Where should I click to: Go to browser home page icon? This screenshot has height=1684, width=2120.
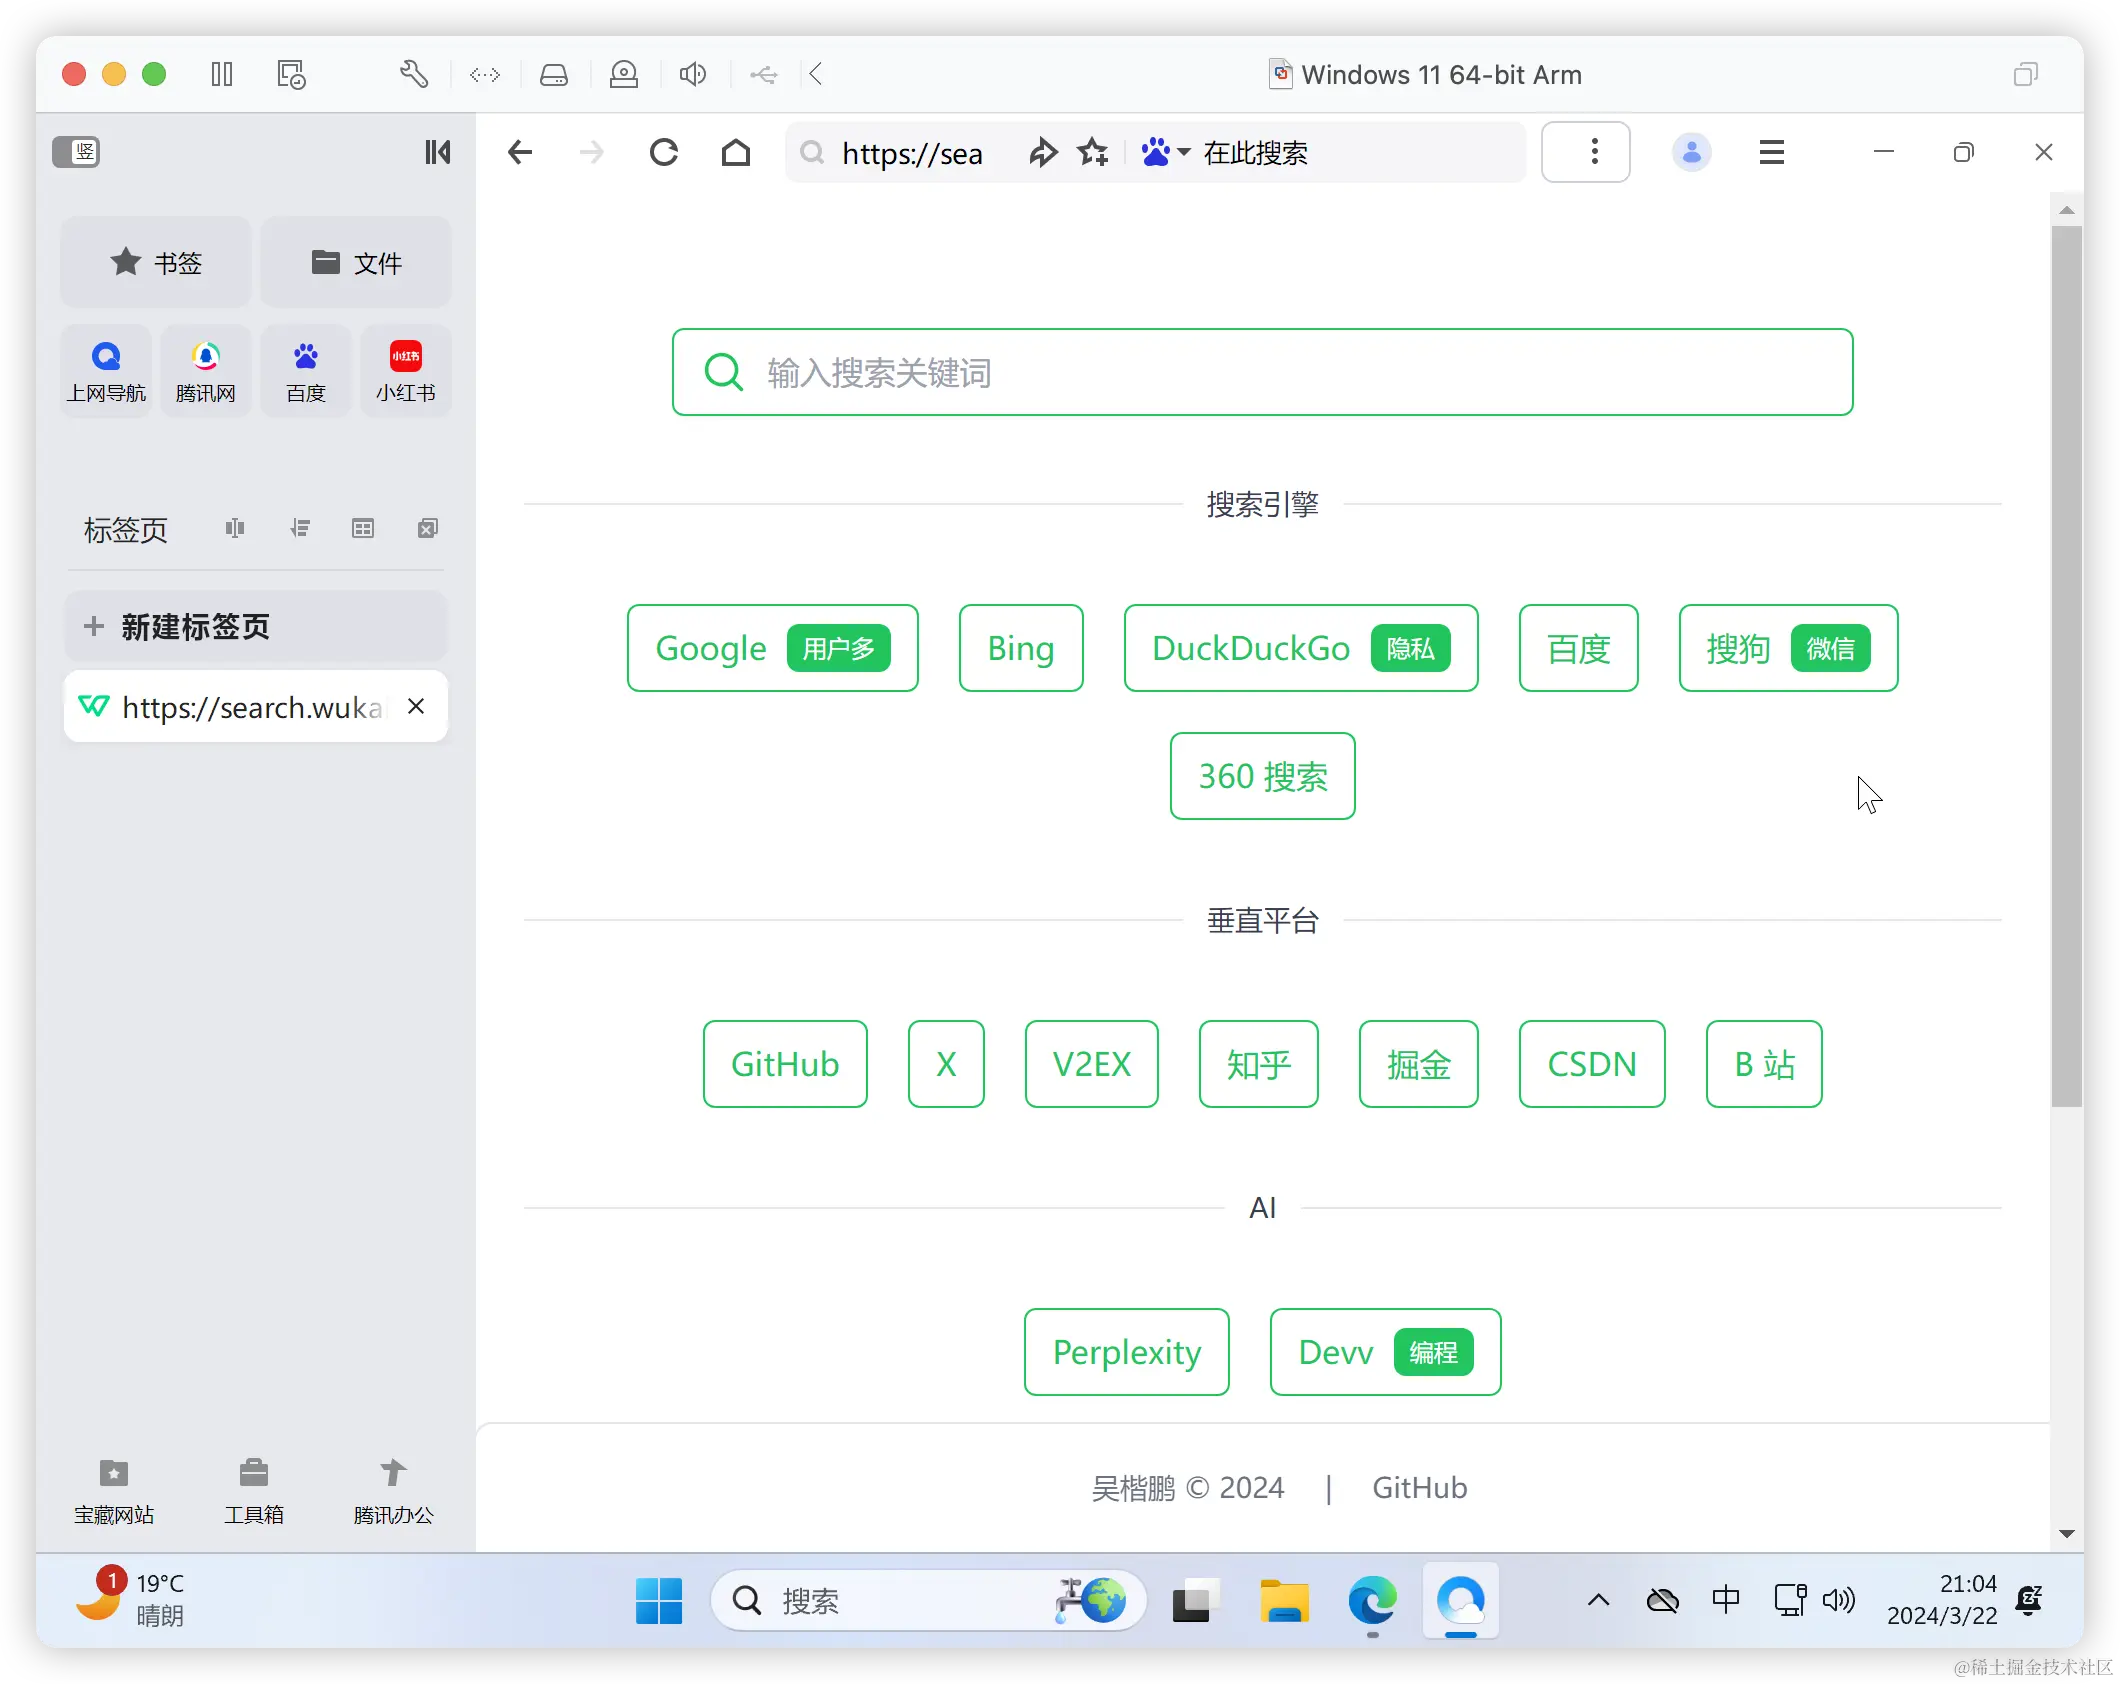click(x=736, y=152)
